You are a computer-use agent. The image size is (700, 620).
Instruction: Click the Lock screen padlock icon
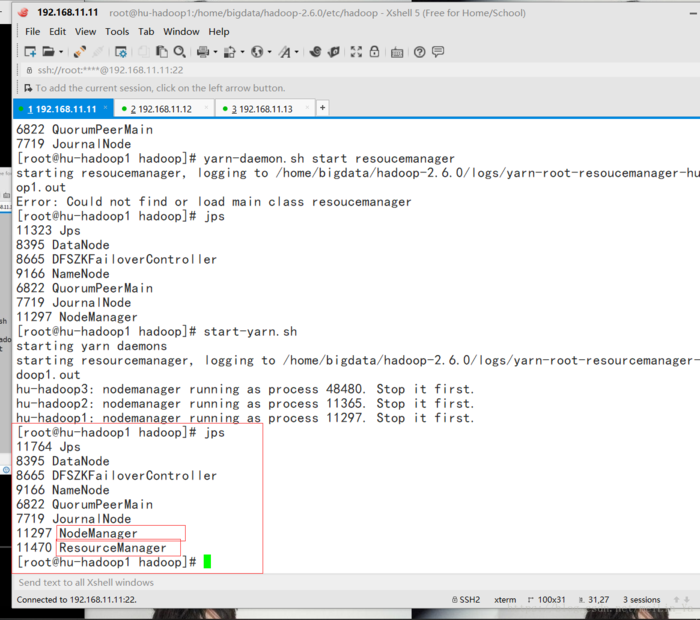[374, 52]
